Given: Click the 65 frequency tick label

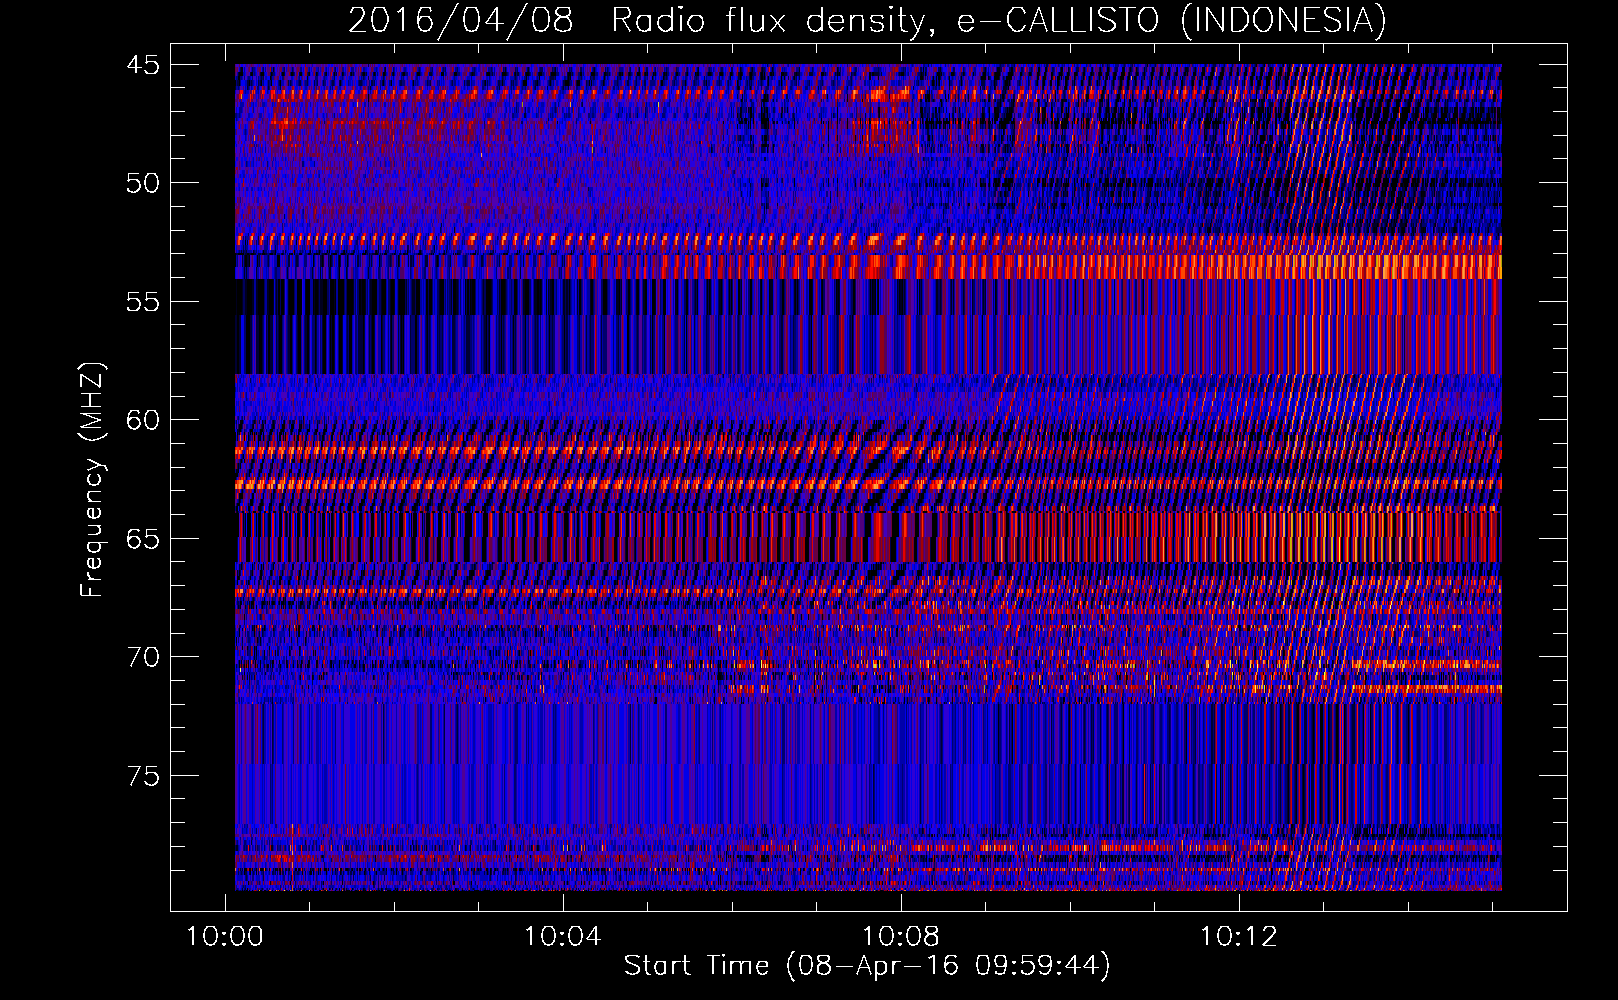Looking at the screenshot, I should [143, 539].
